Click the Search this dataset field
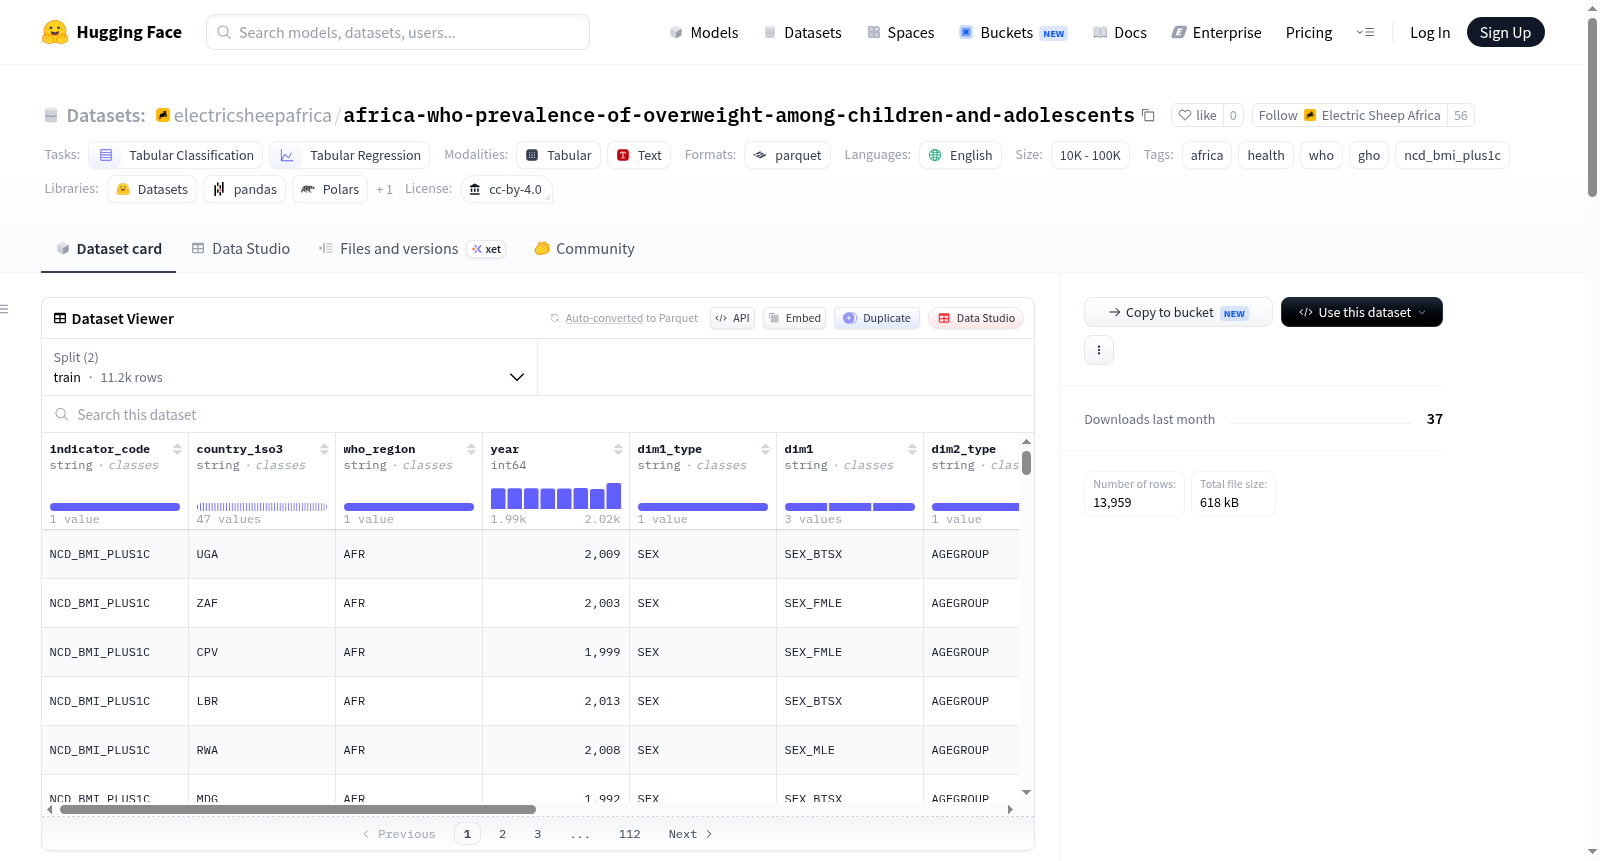Screen dimensions: 1600x861 tap(538, 415)
